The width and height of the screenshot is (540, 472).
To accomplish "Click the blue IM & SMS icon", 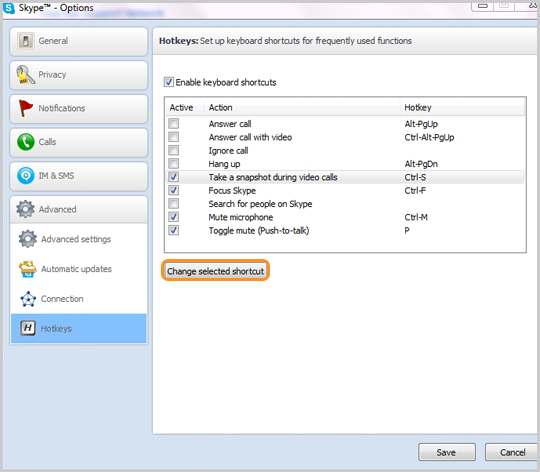I will pos(25,176).
